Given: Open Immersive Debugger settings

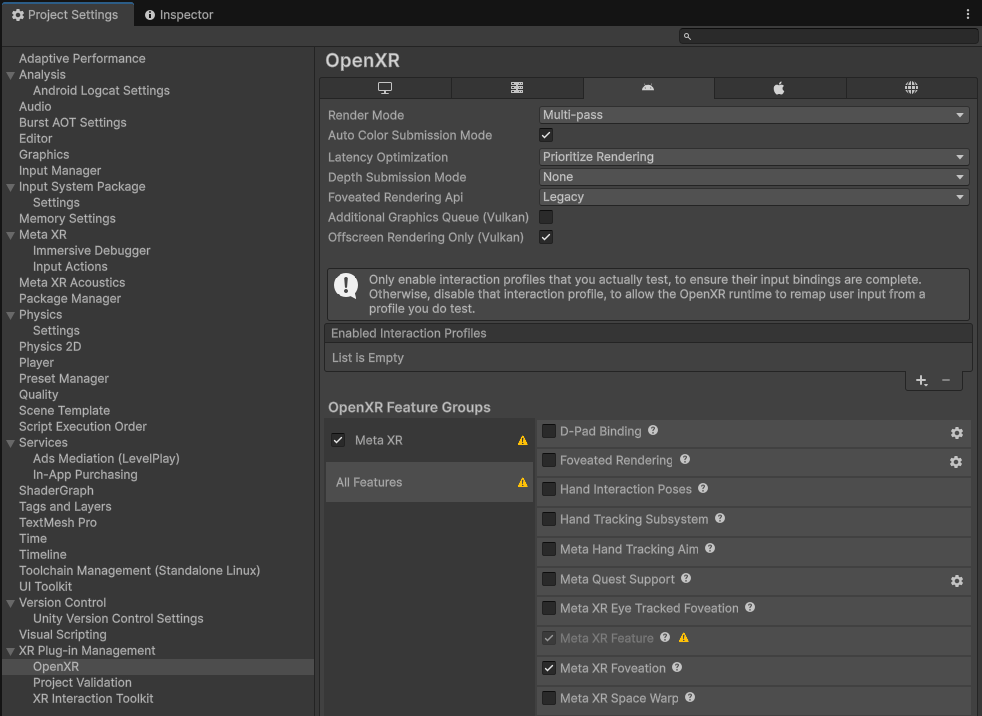Looking at the screenshot, I should [x=91, y=250].
